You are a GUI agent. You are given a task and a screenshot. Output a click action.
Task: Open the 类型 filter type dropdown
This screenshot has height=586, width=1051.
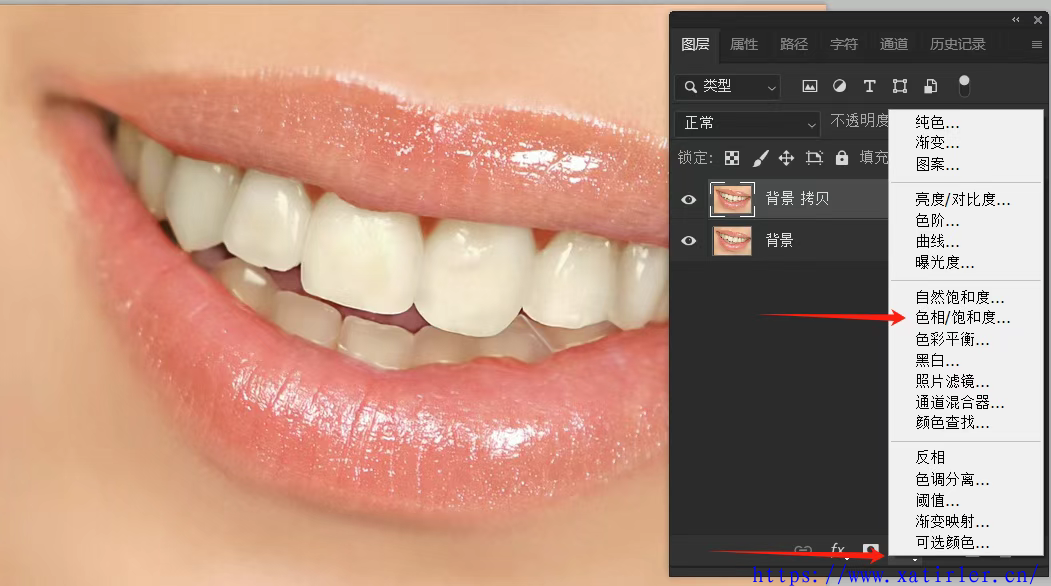click(727, 87)
